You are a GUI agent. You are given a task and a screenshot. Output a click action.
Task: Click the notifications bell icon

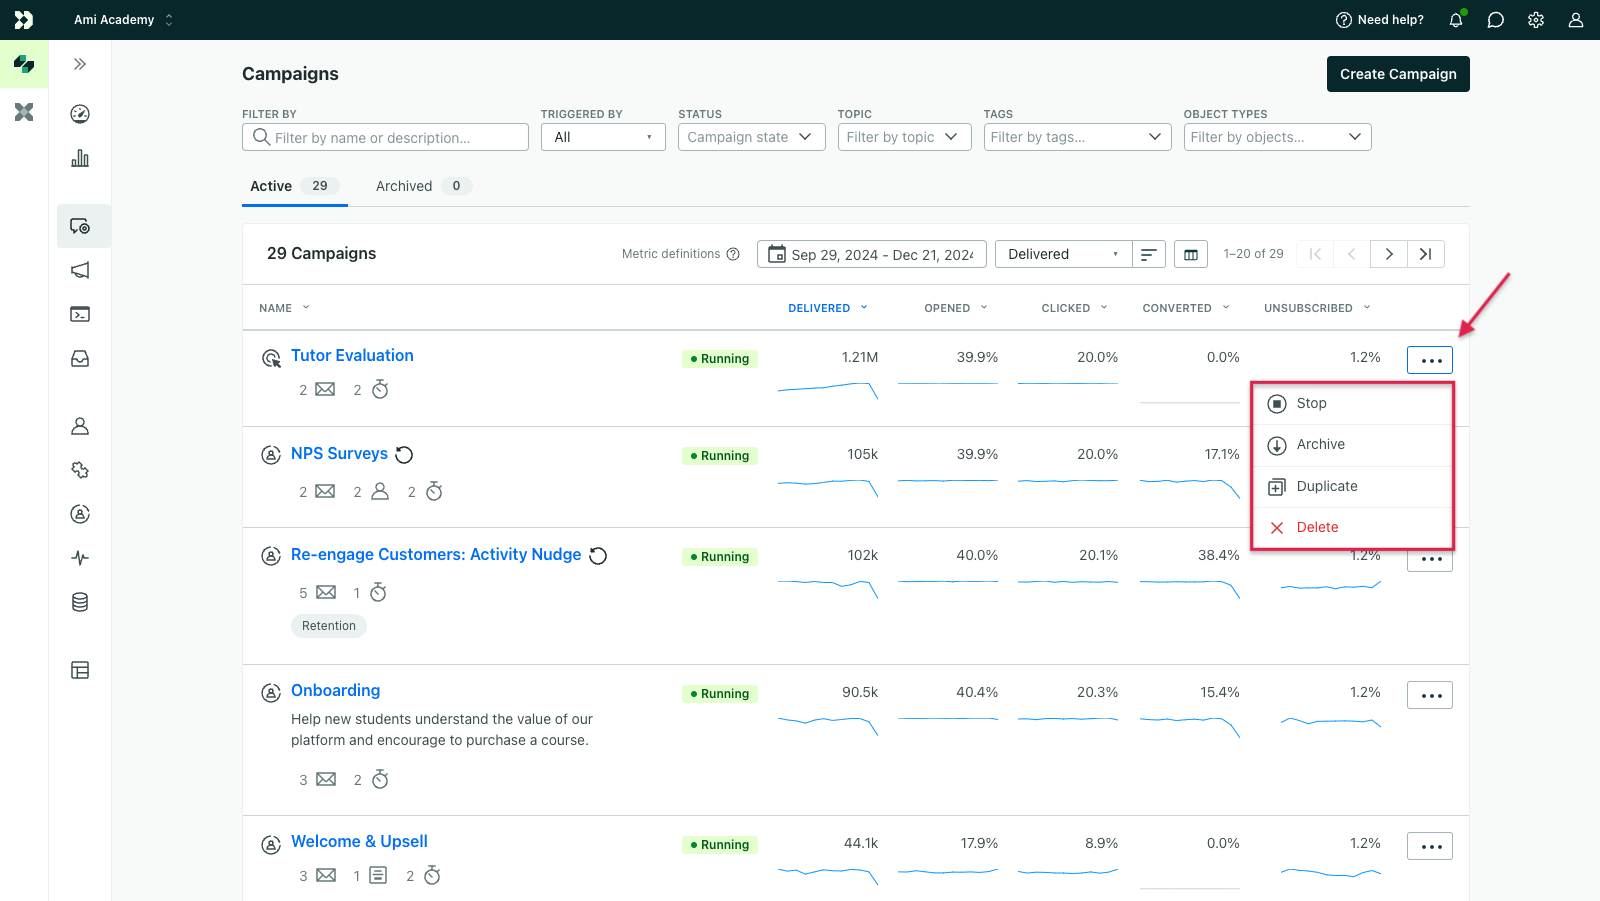[1456, 20]
